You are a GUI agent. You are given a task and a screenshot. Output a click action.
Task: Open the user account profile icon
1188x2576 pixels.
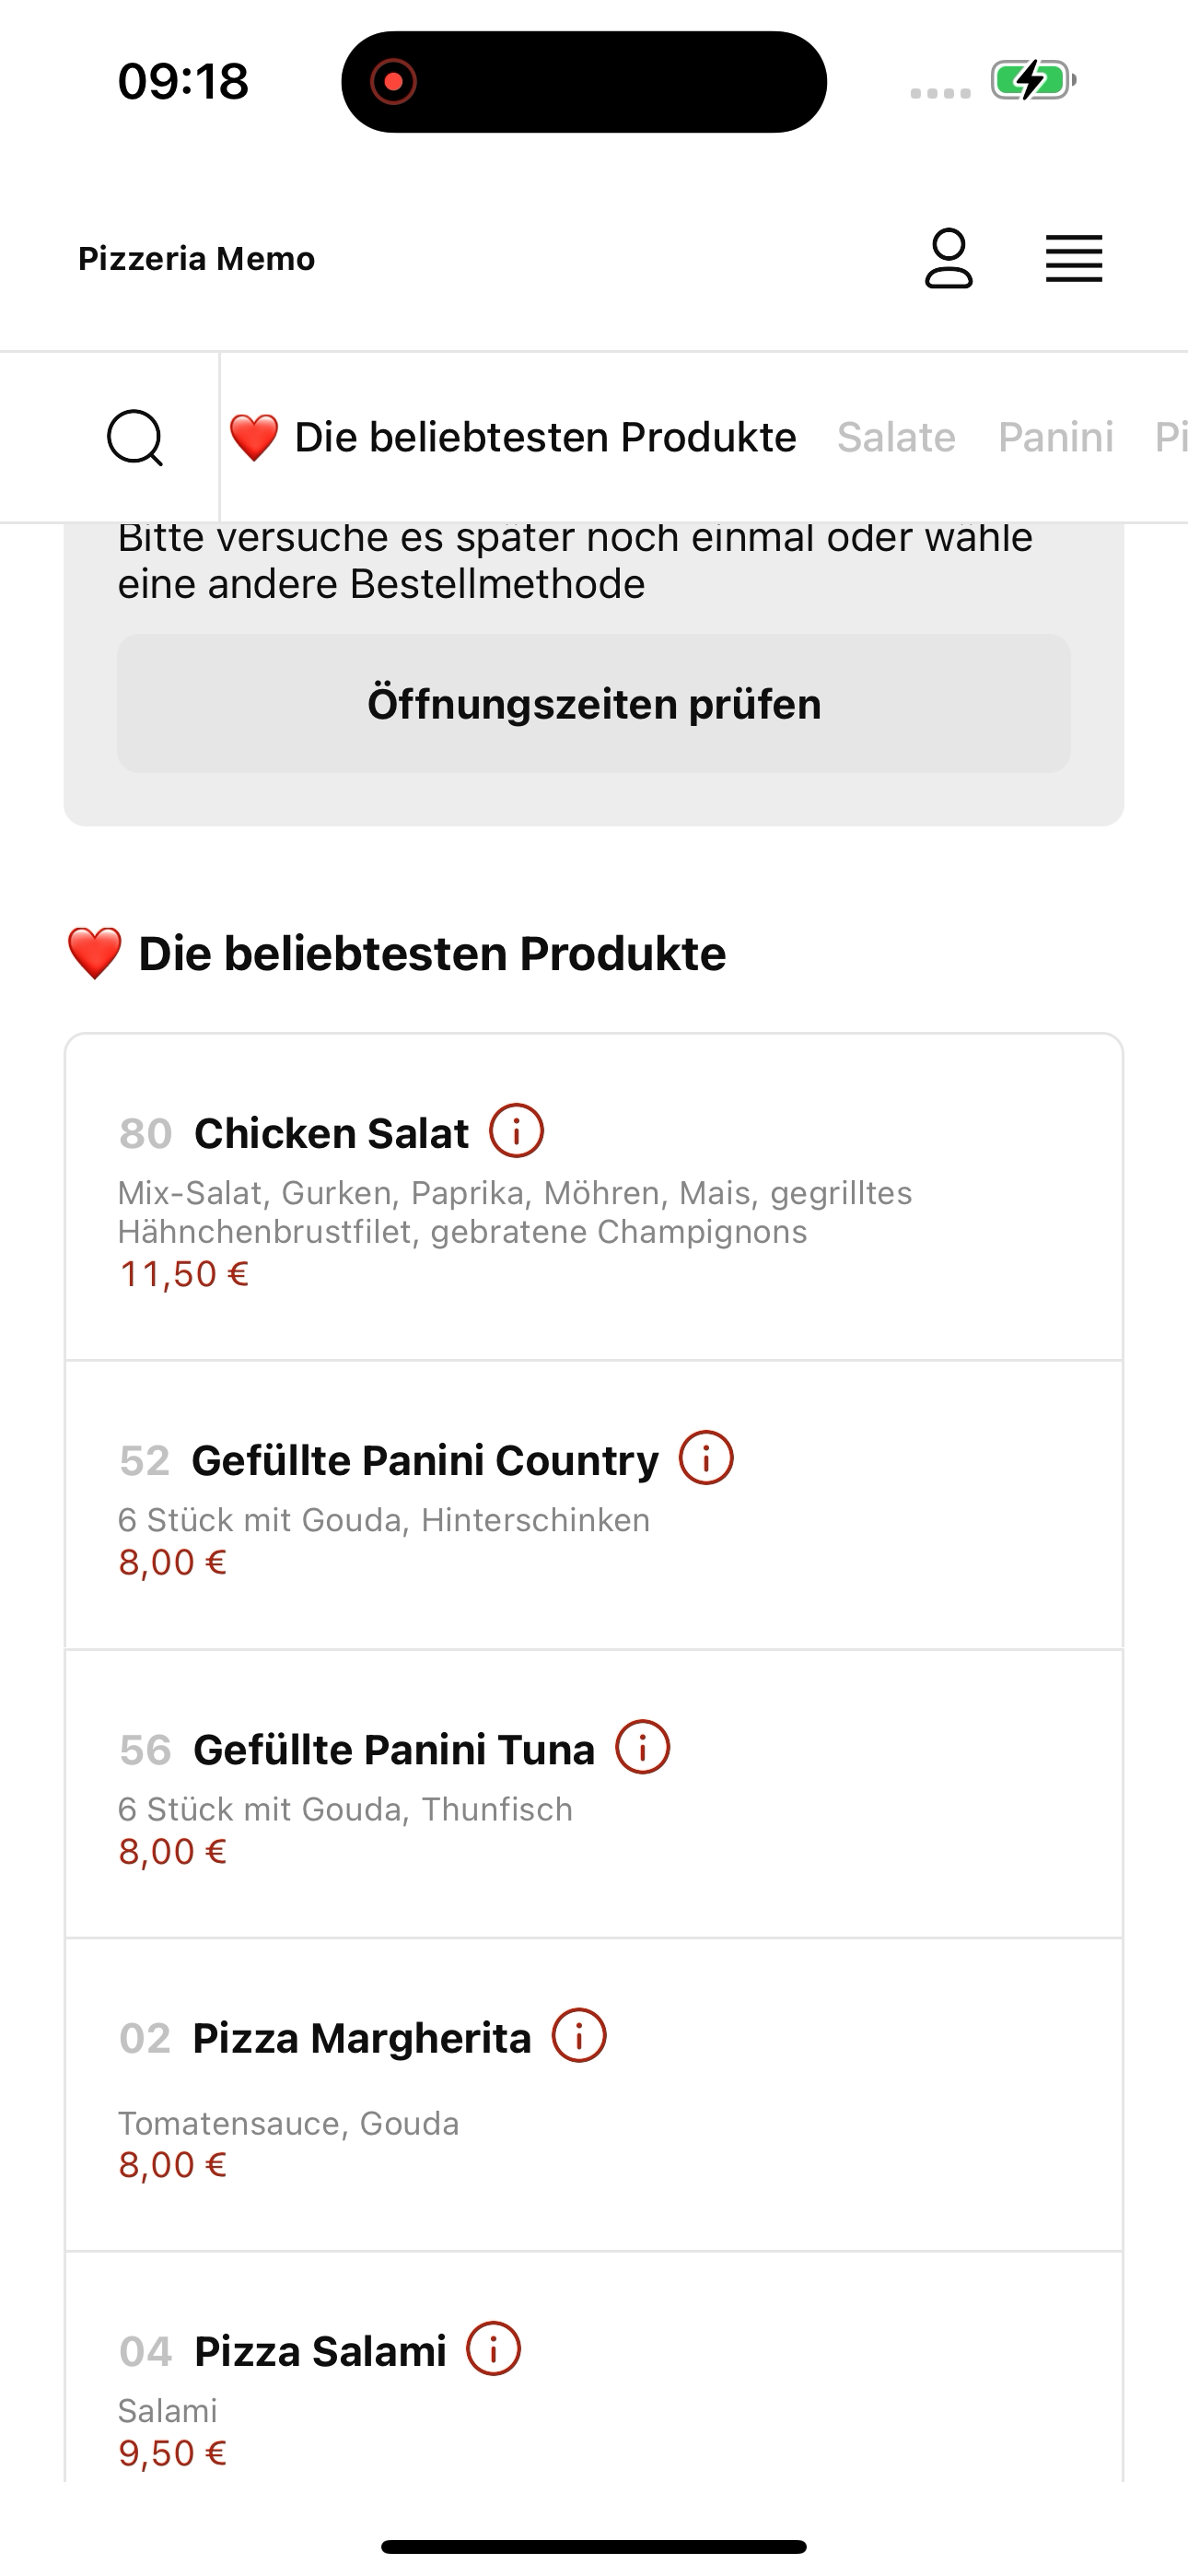[x=948, y=258]
